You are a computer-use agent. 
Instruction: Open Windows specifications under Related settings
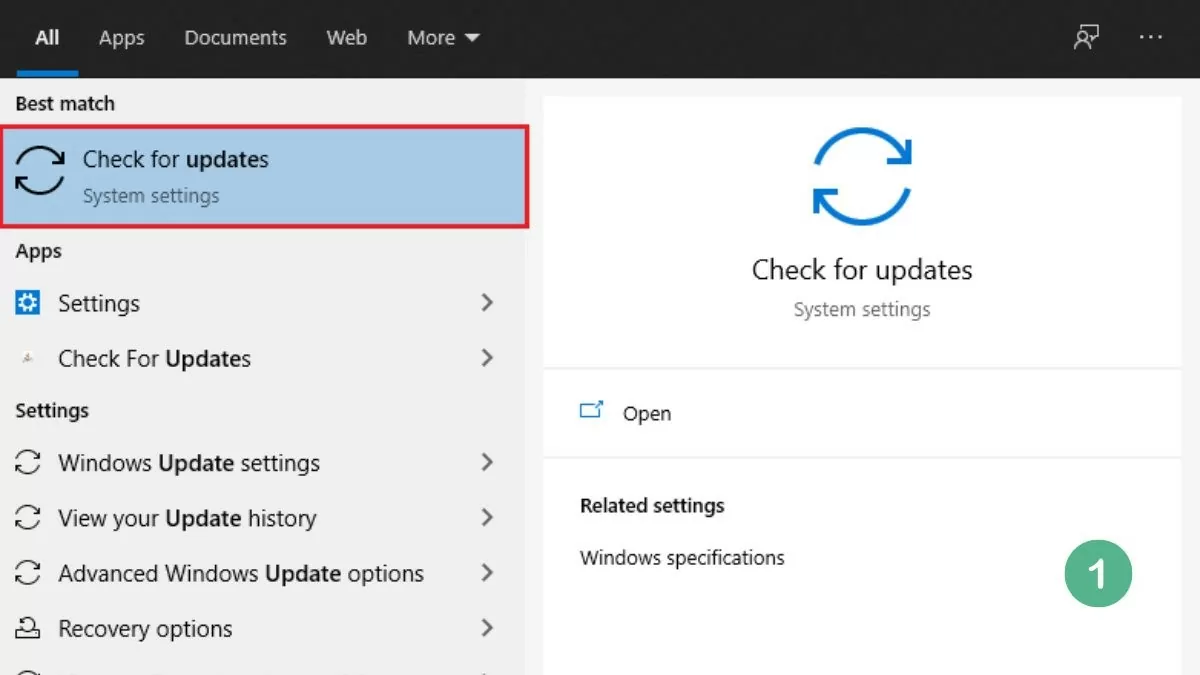(682, 557)
